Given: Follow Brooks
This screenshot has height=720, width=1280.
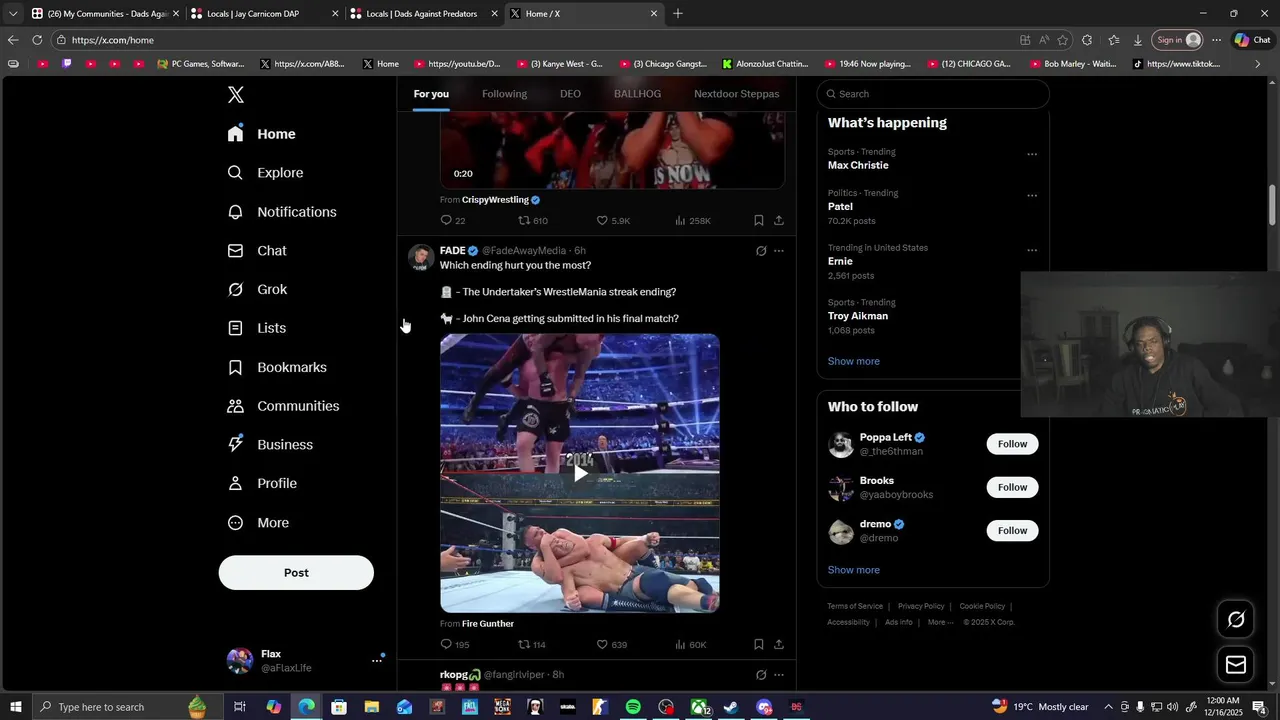Looking at the screenshot, I should [x=1012, y=487].
